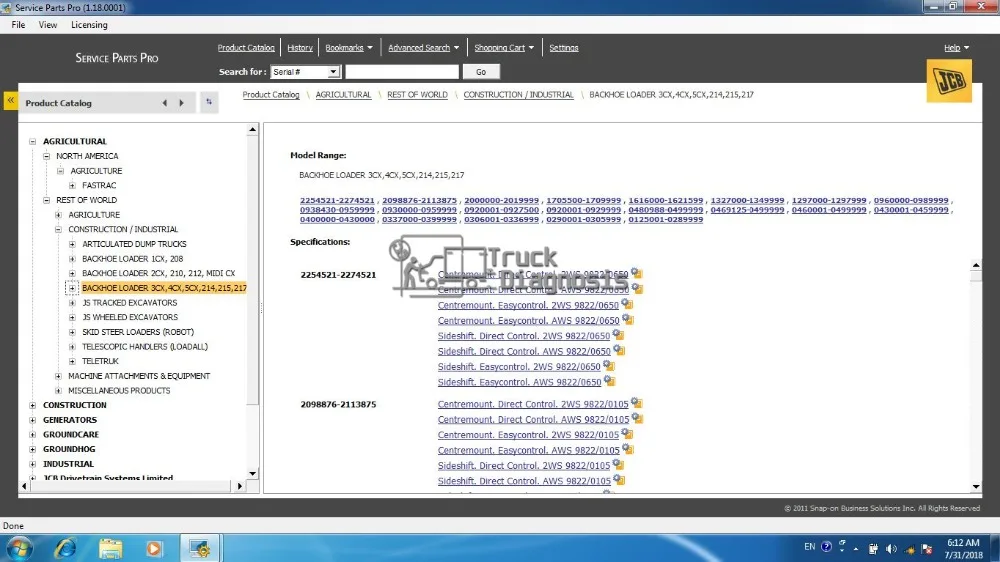
Task: Click the icon next to Sideshift Direct Control AWS 9822/0650
Action: point(619,350)
